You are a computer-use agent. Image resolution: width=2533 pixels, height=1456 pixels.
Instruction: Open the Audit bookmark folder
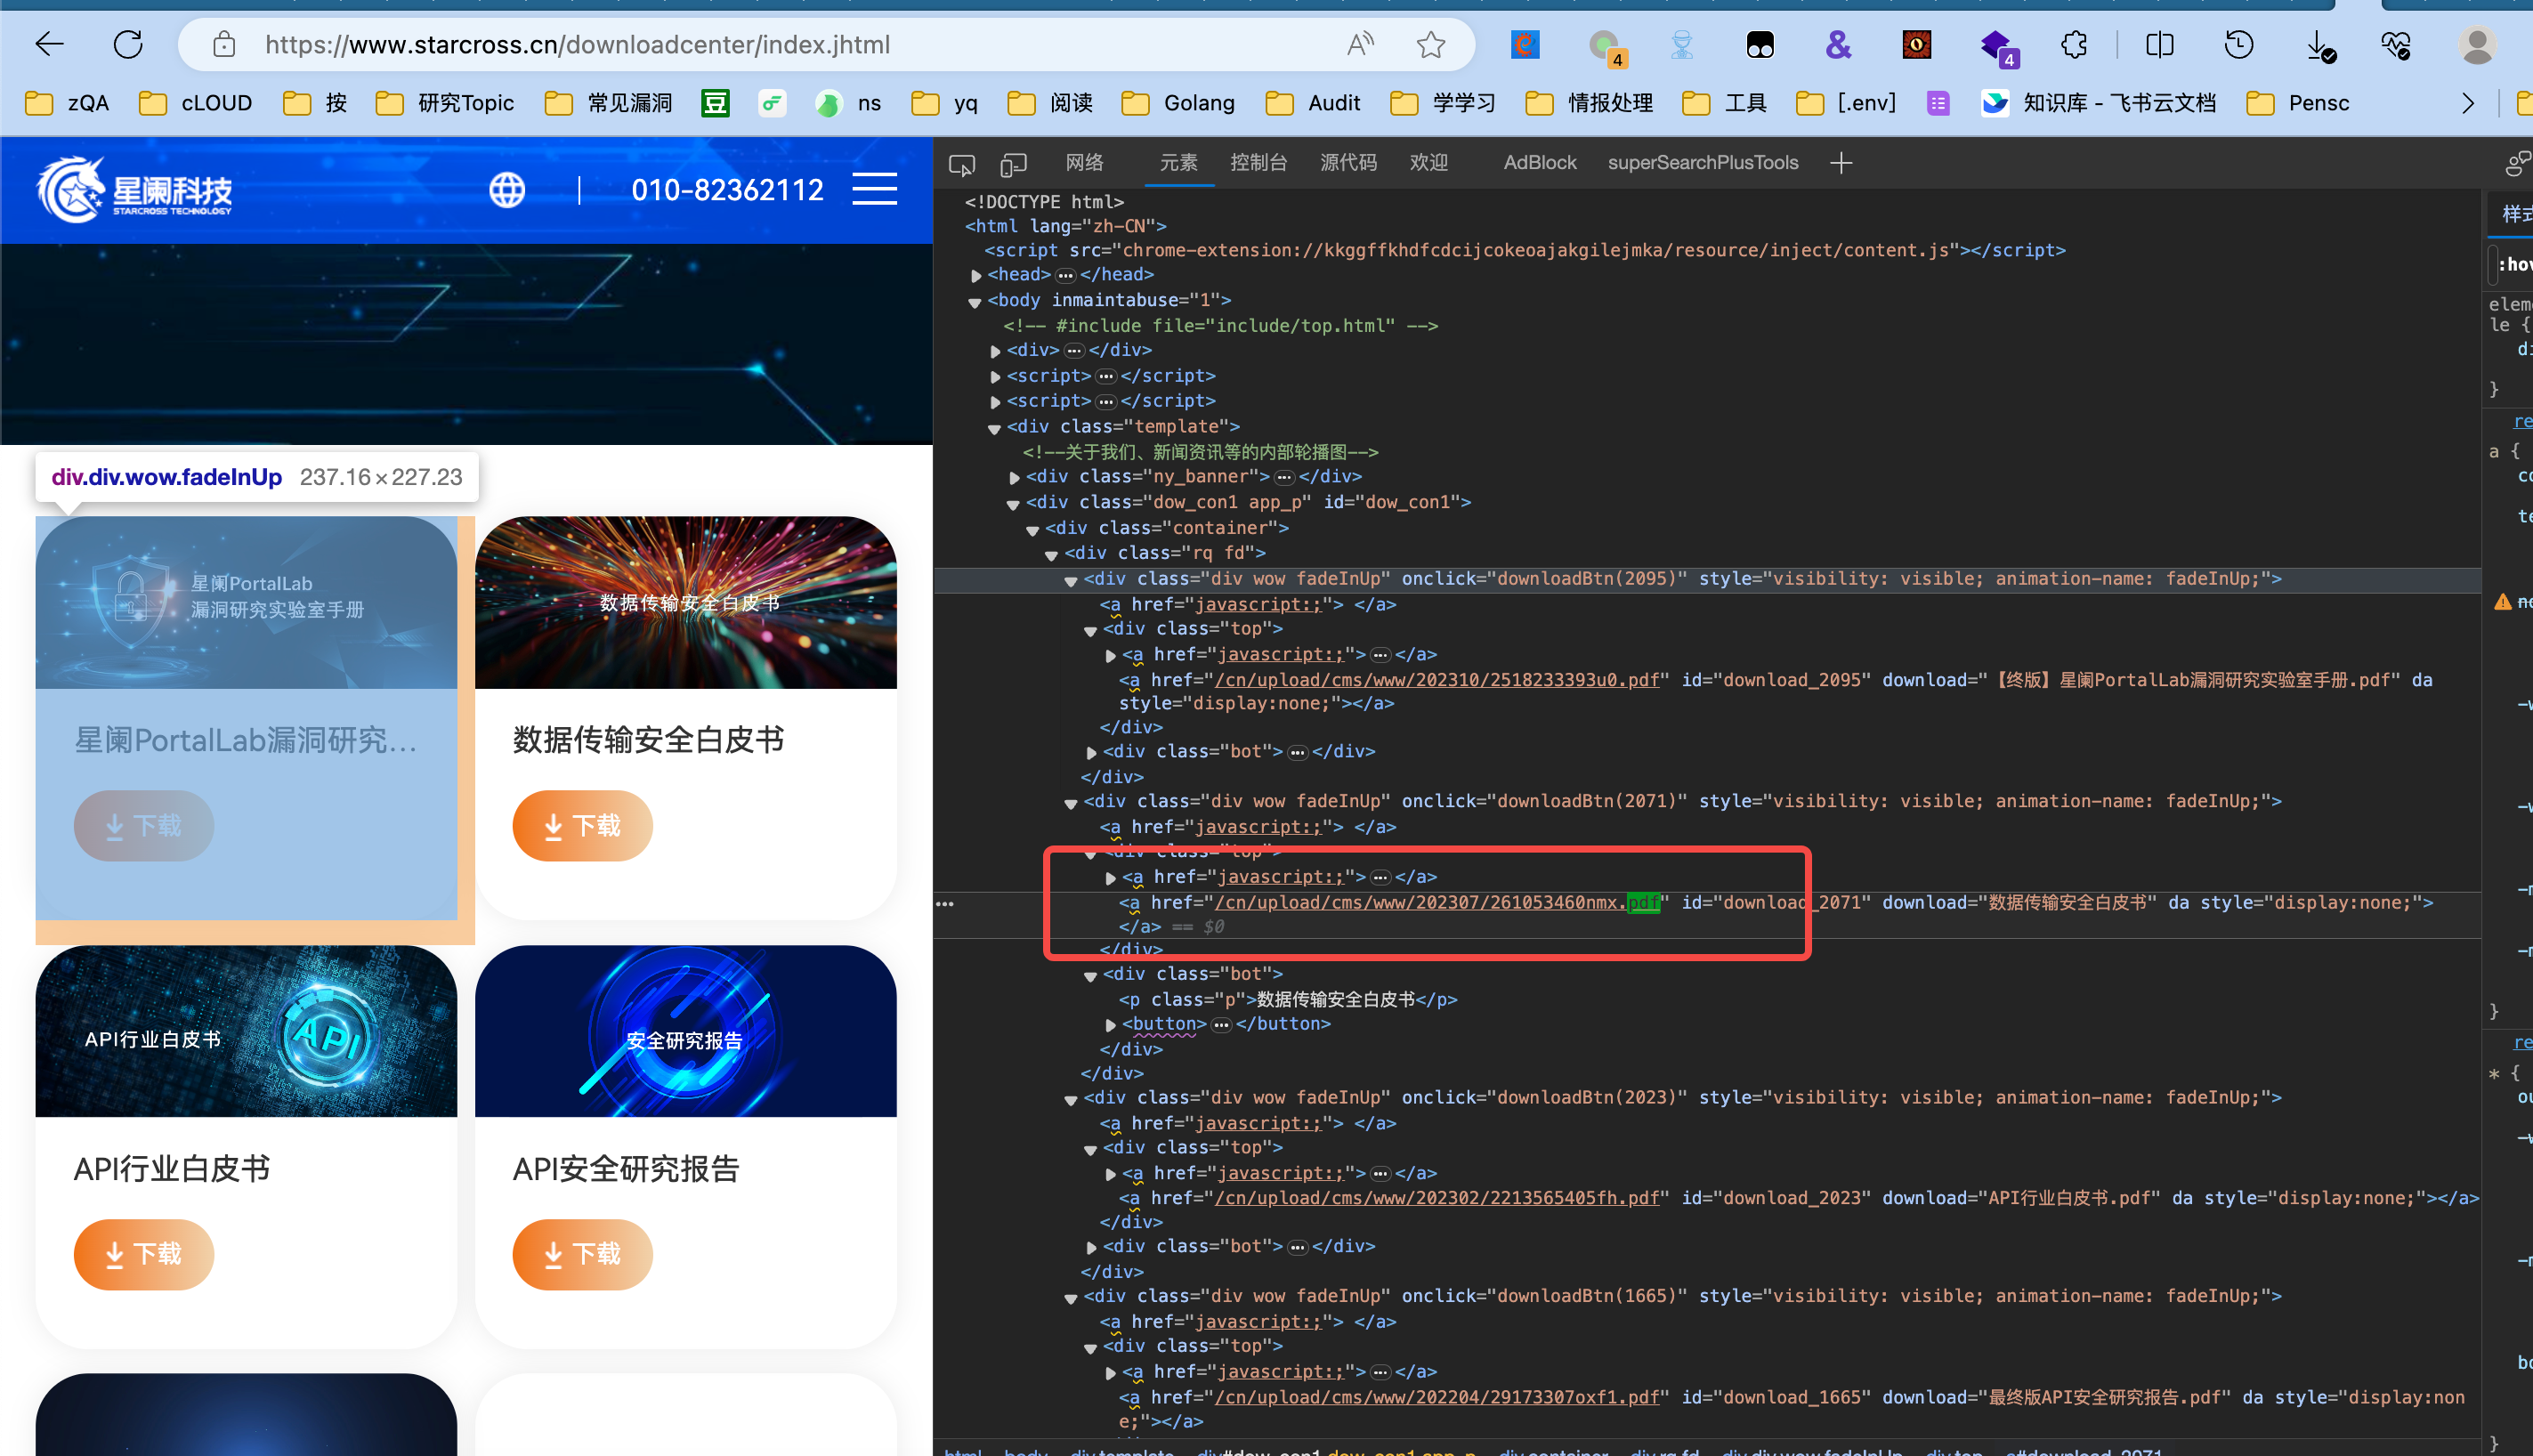(1312, 103)
